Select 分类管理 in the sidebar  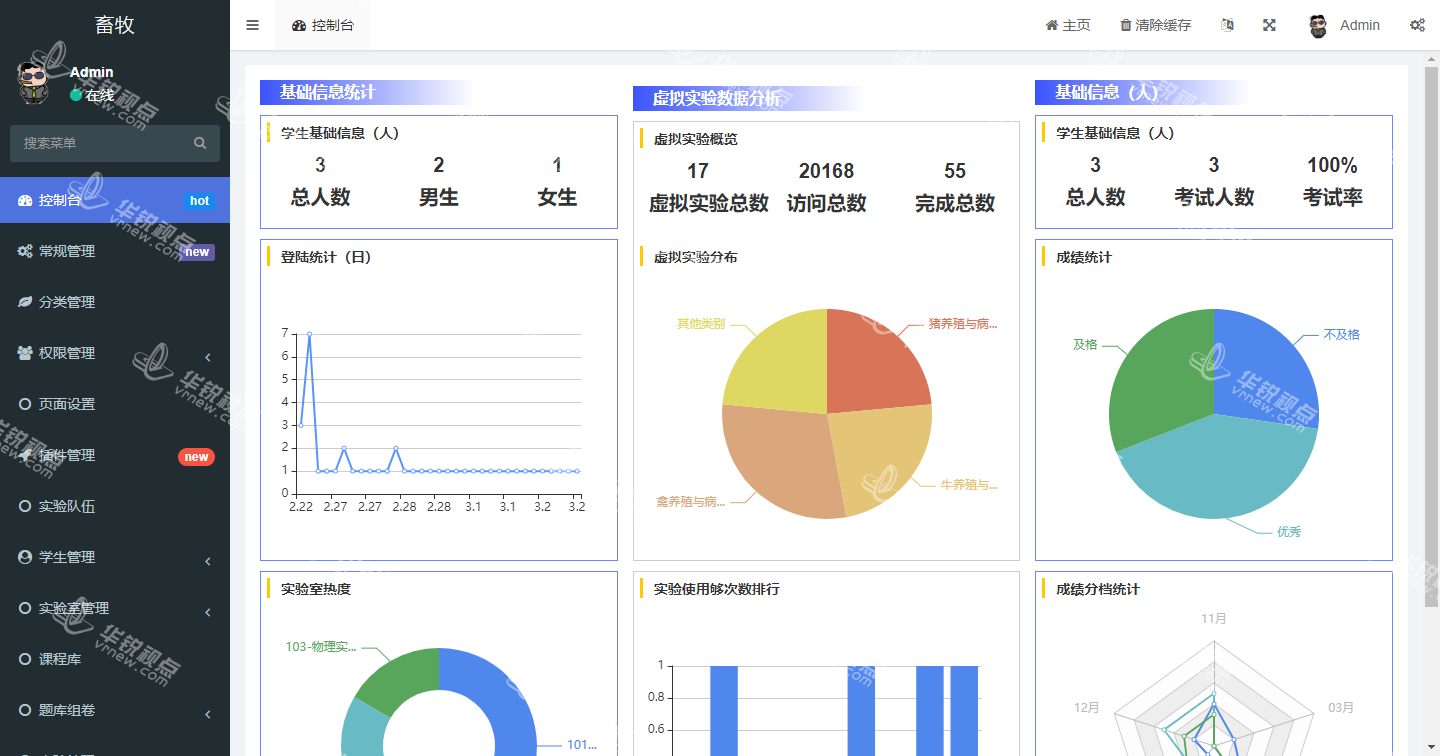click(115, 302)
